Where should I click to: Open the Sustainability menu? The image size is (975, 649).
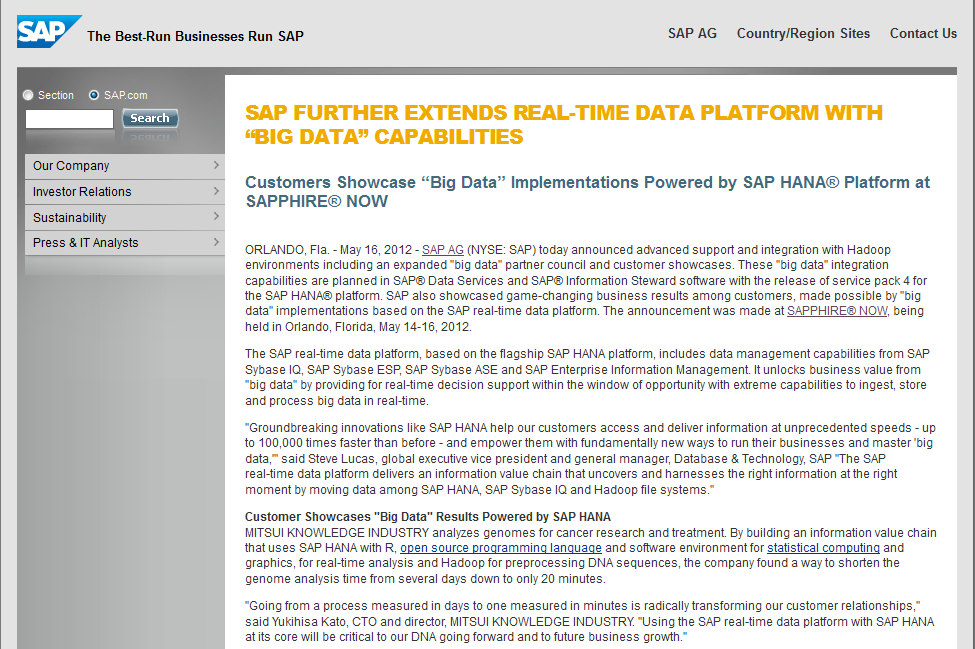pos(124,218)
